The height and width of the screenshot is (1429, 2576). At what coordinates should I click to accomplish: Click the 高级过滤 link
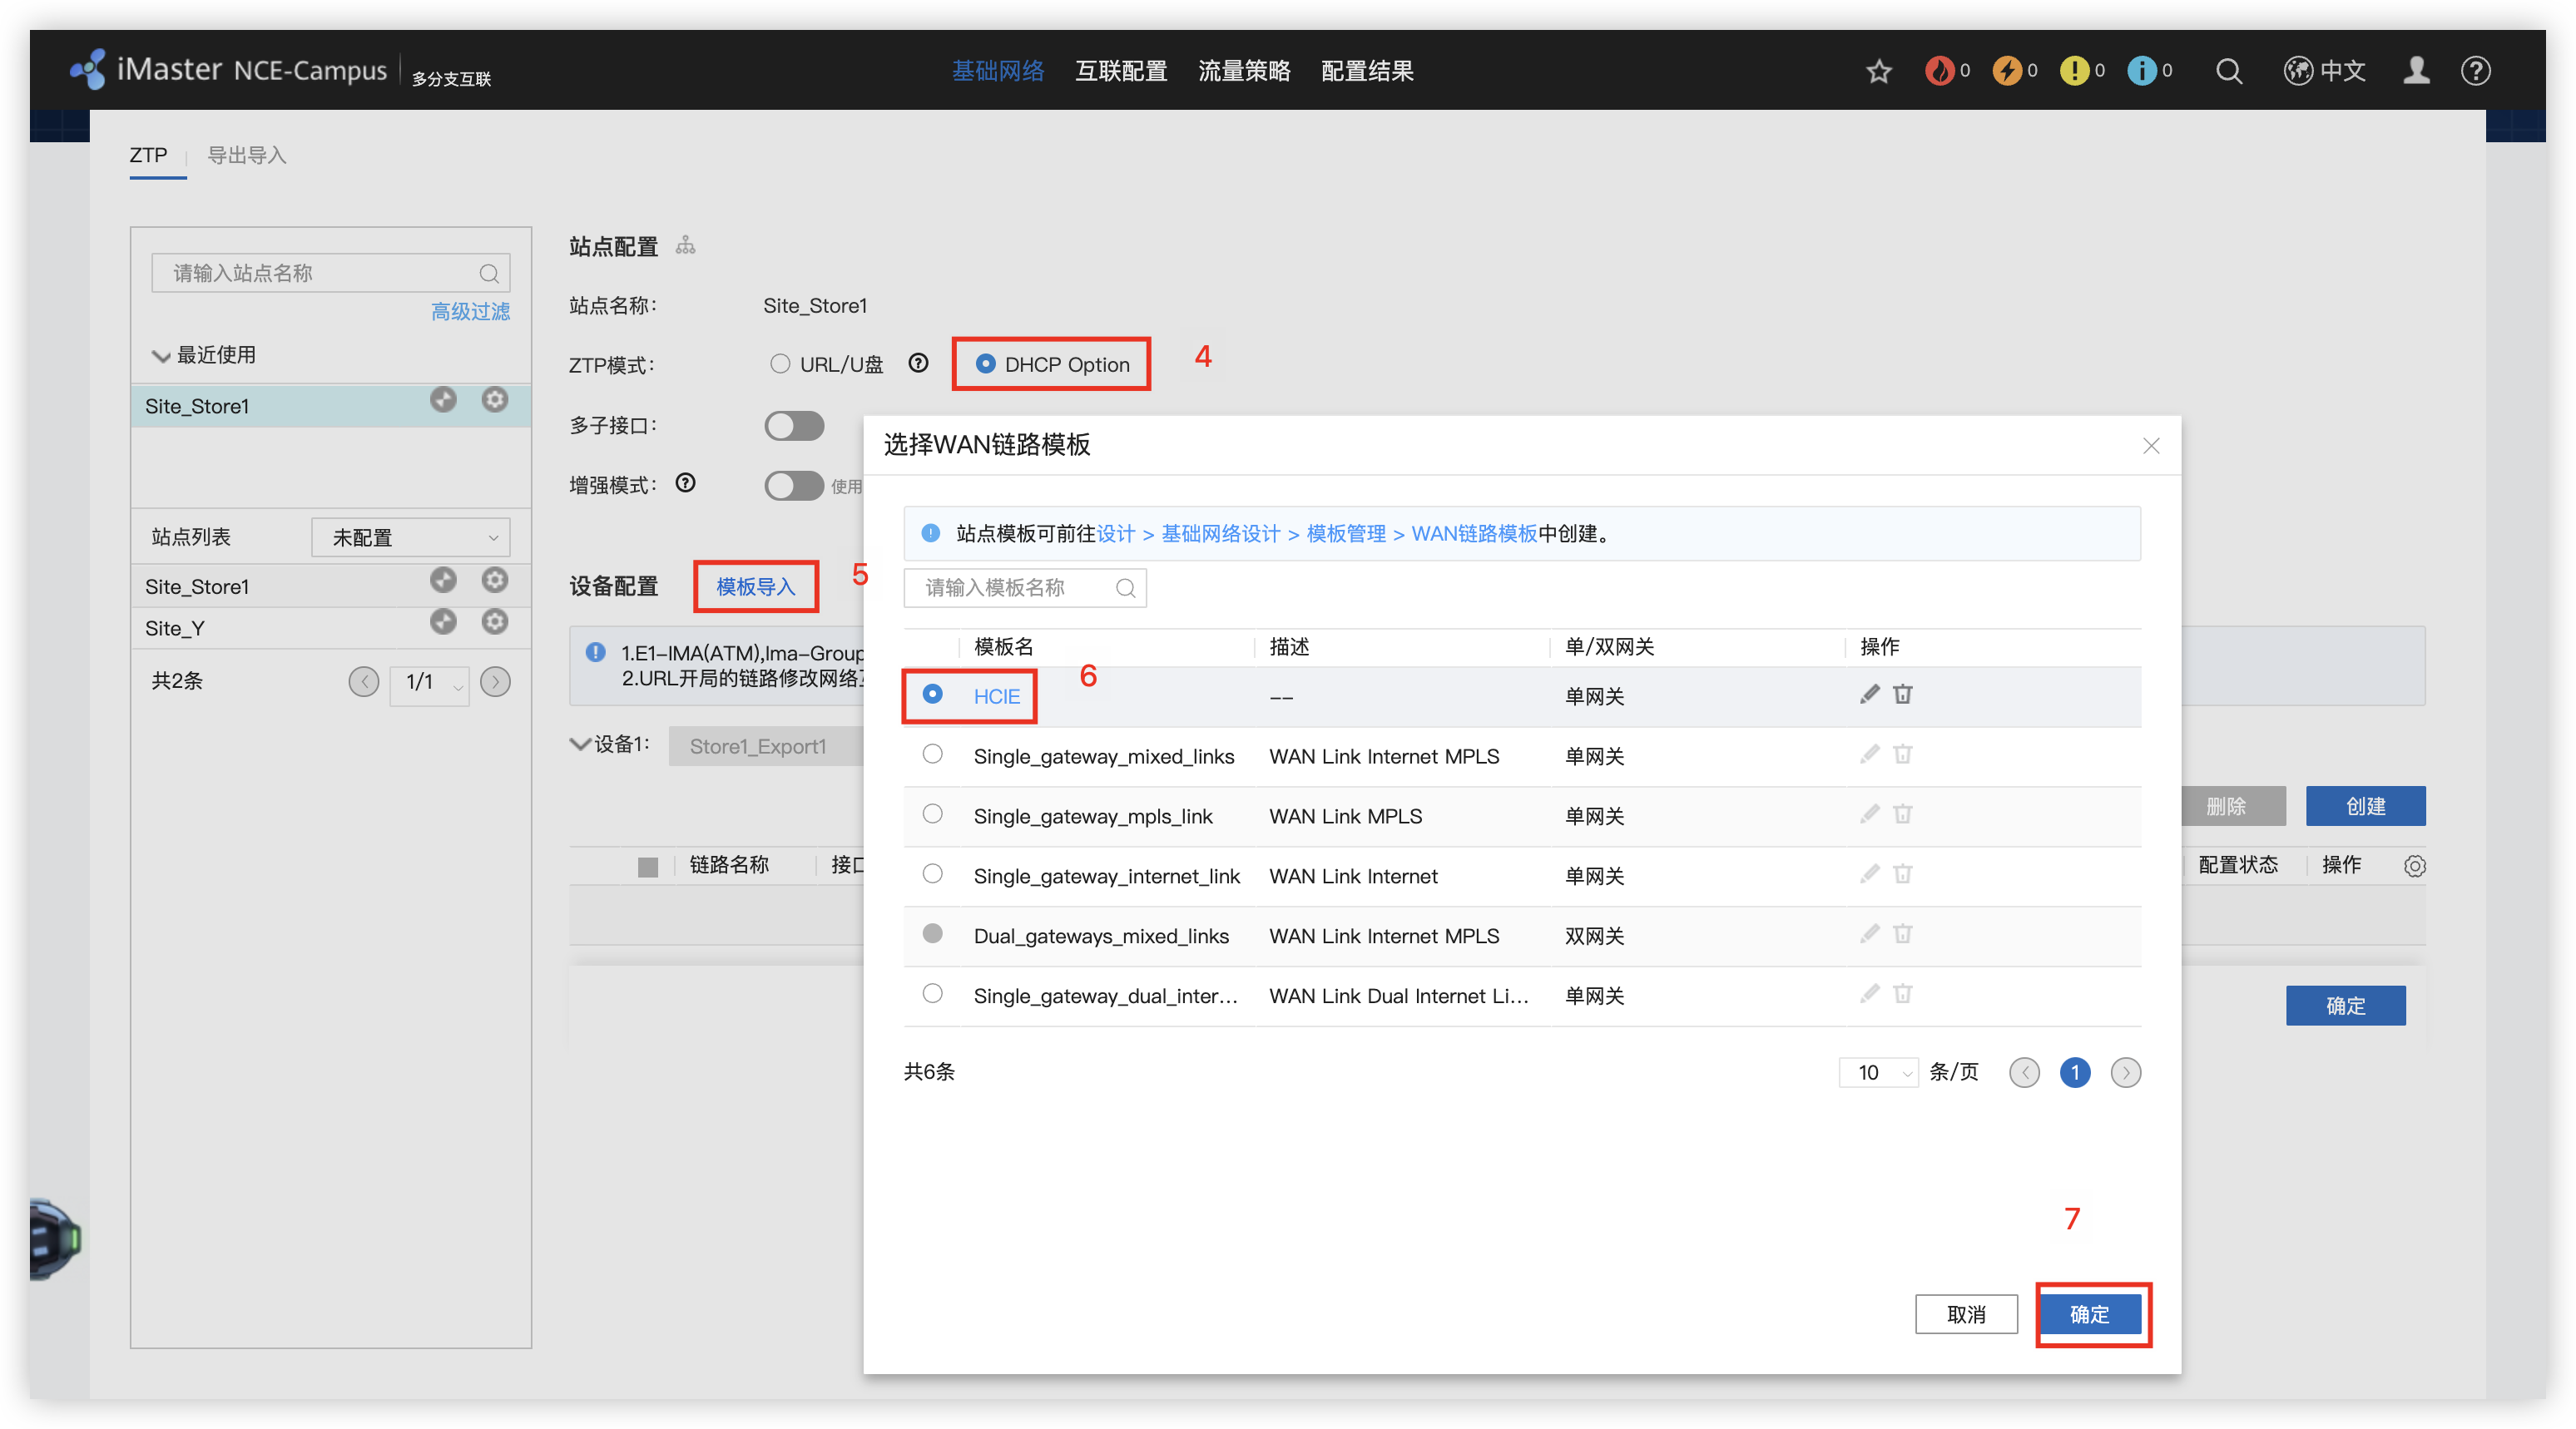(x=470, y=311)
